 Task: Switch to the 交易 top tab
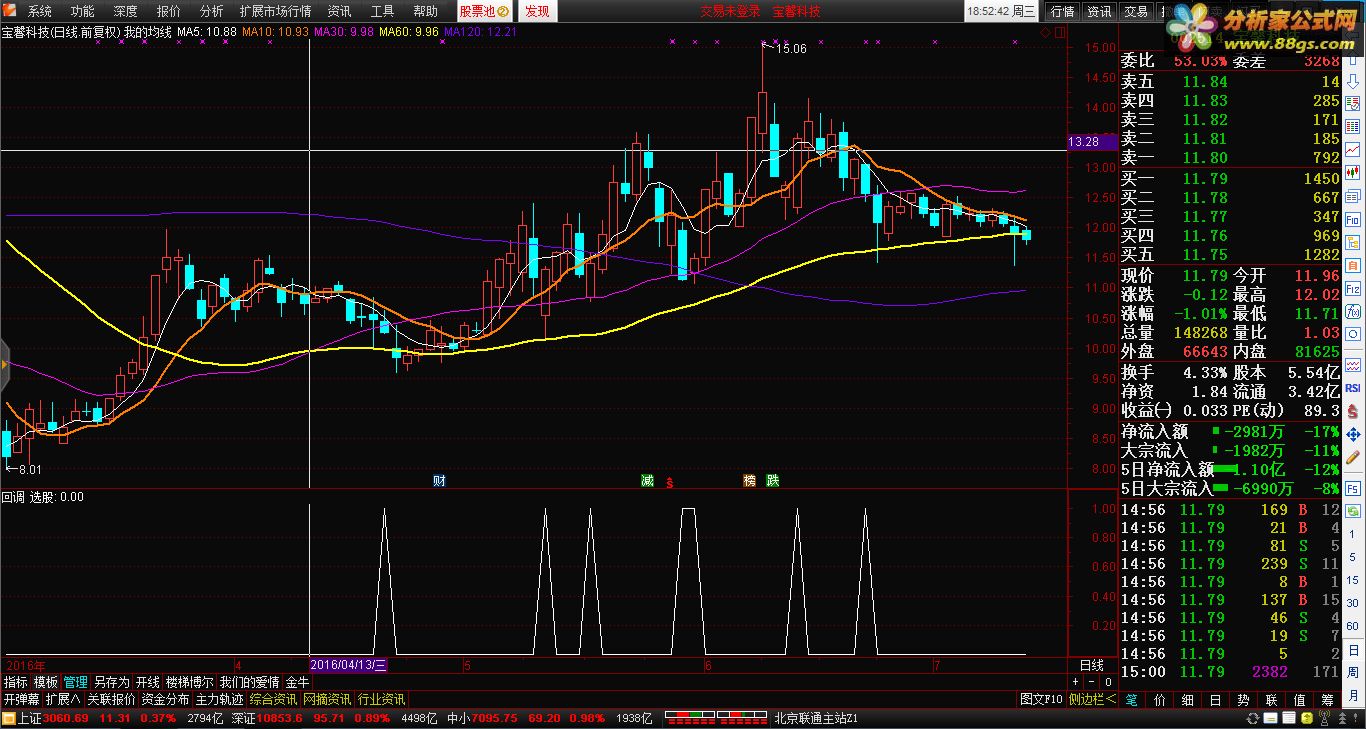(1136, 11)
